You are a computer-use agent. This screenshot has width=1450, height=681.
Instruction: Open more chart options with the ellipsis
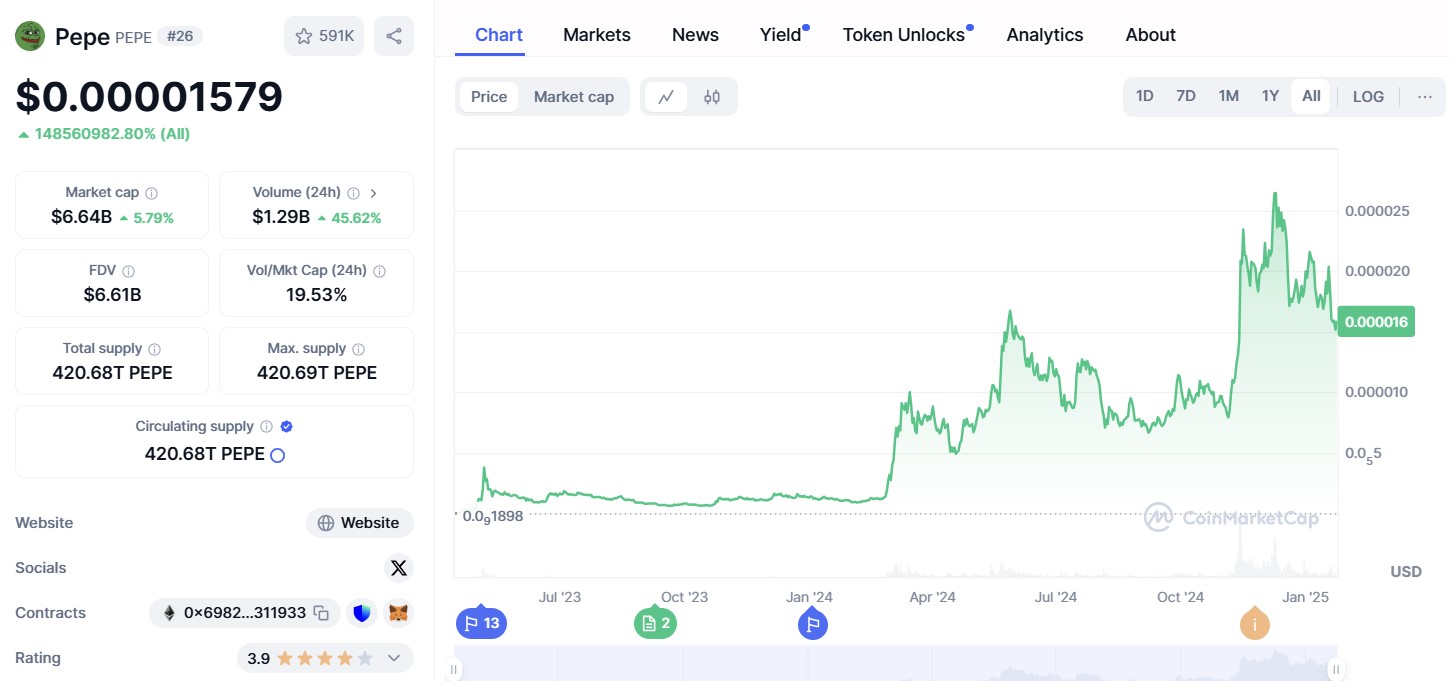click(1425, 96)
